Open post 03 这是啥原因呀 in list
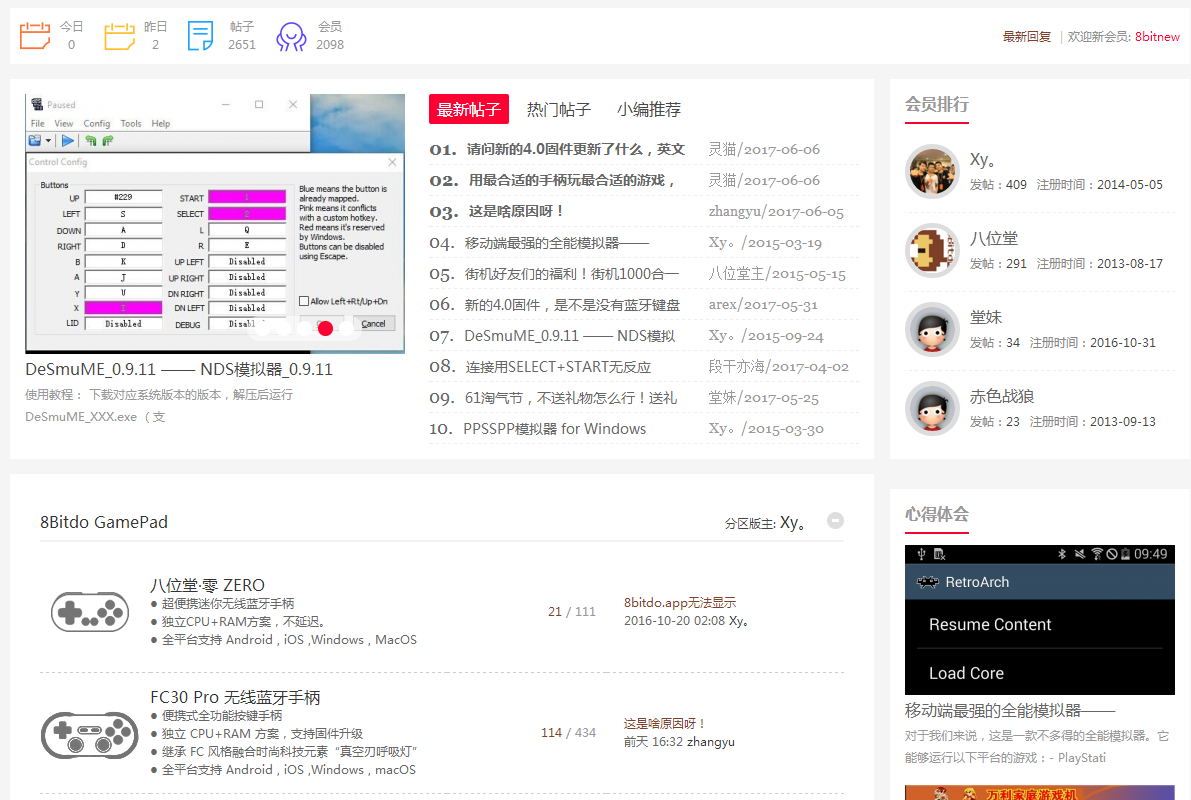This screenshot has width=1191, height=800. click(516, 211)
